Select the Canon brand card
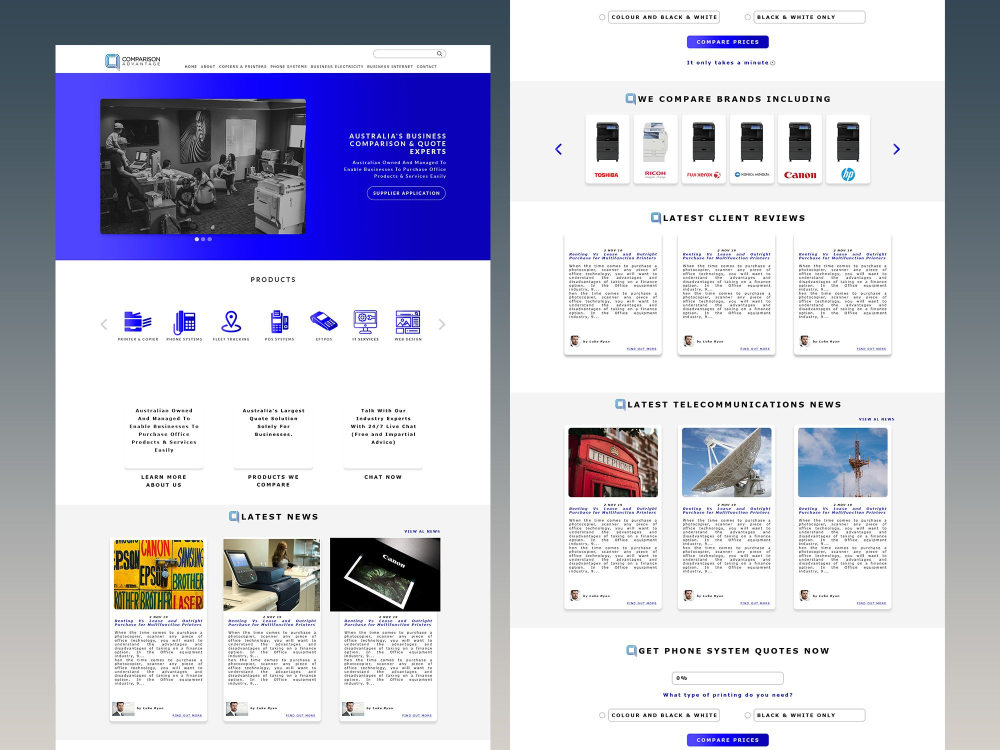Screen dimensions: 1000x750 click(800, 149)
